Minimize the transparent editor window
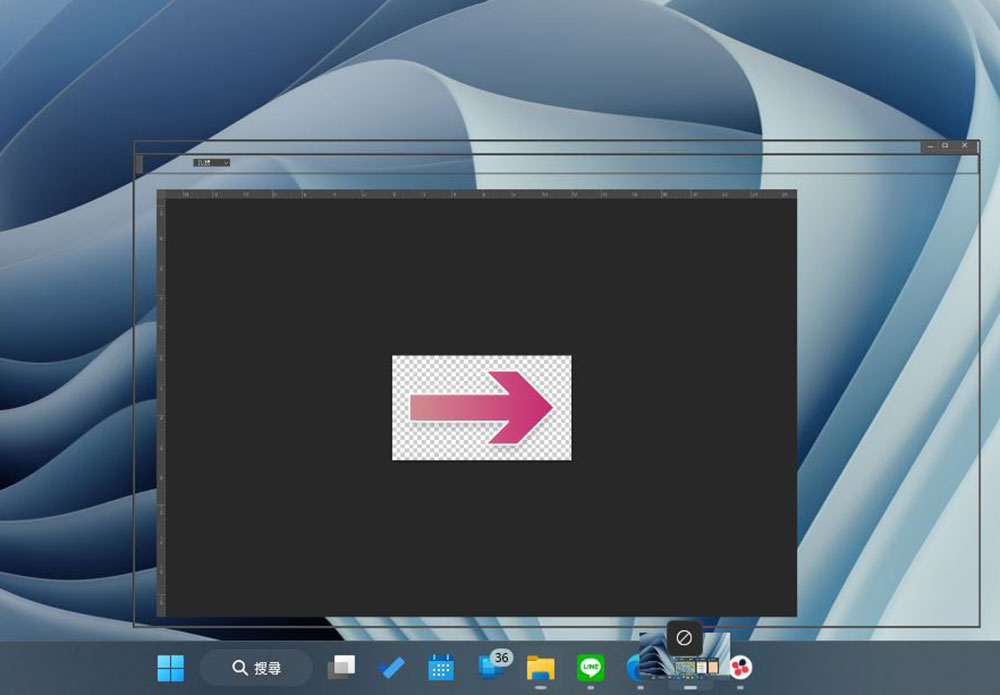Viewport: 1000px width, 695px height. tap(930, 146)
